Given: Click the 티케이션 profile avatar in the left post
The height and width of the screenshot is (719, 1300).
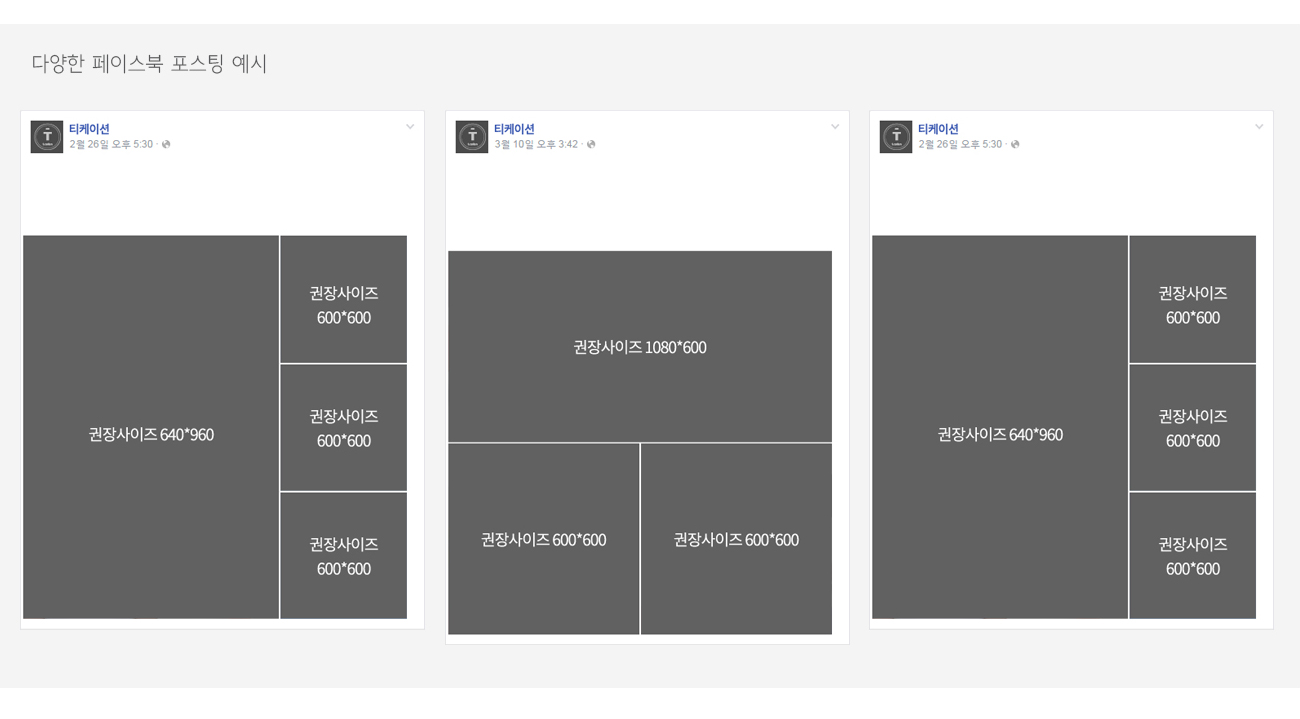Looking at the screenshot, I should (47, 137).
